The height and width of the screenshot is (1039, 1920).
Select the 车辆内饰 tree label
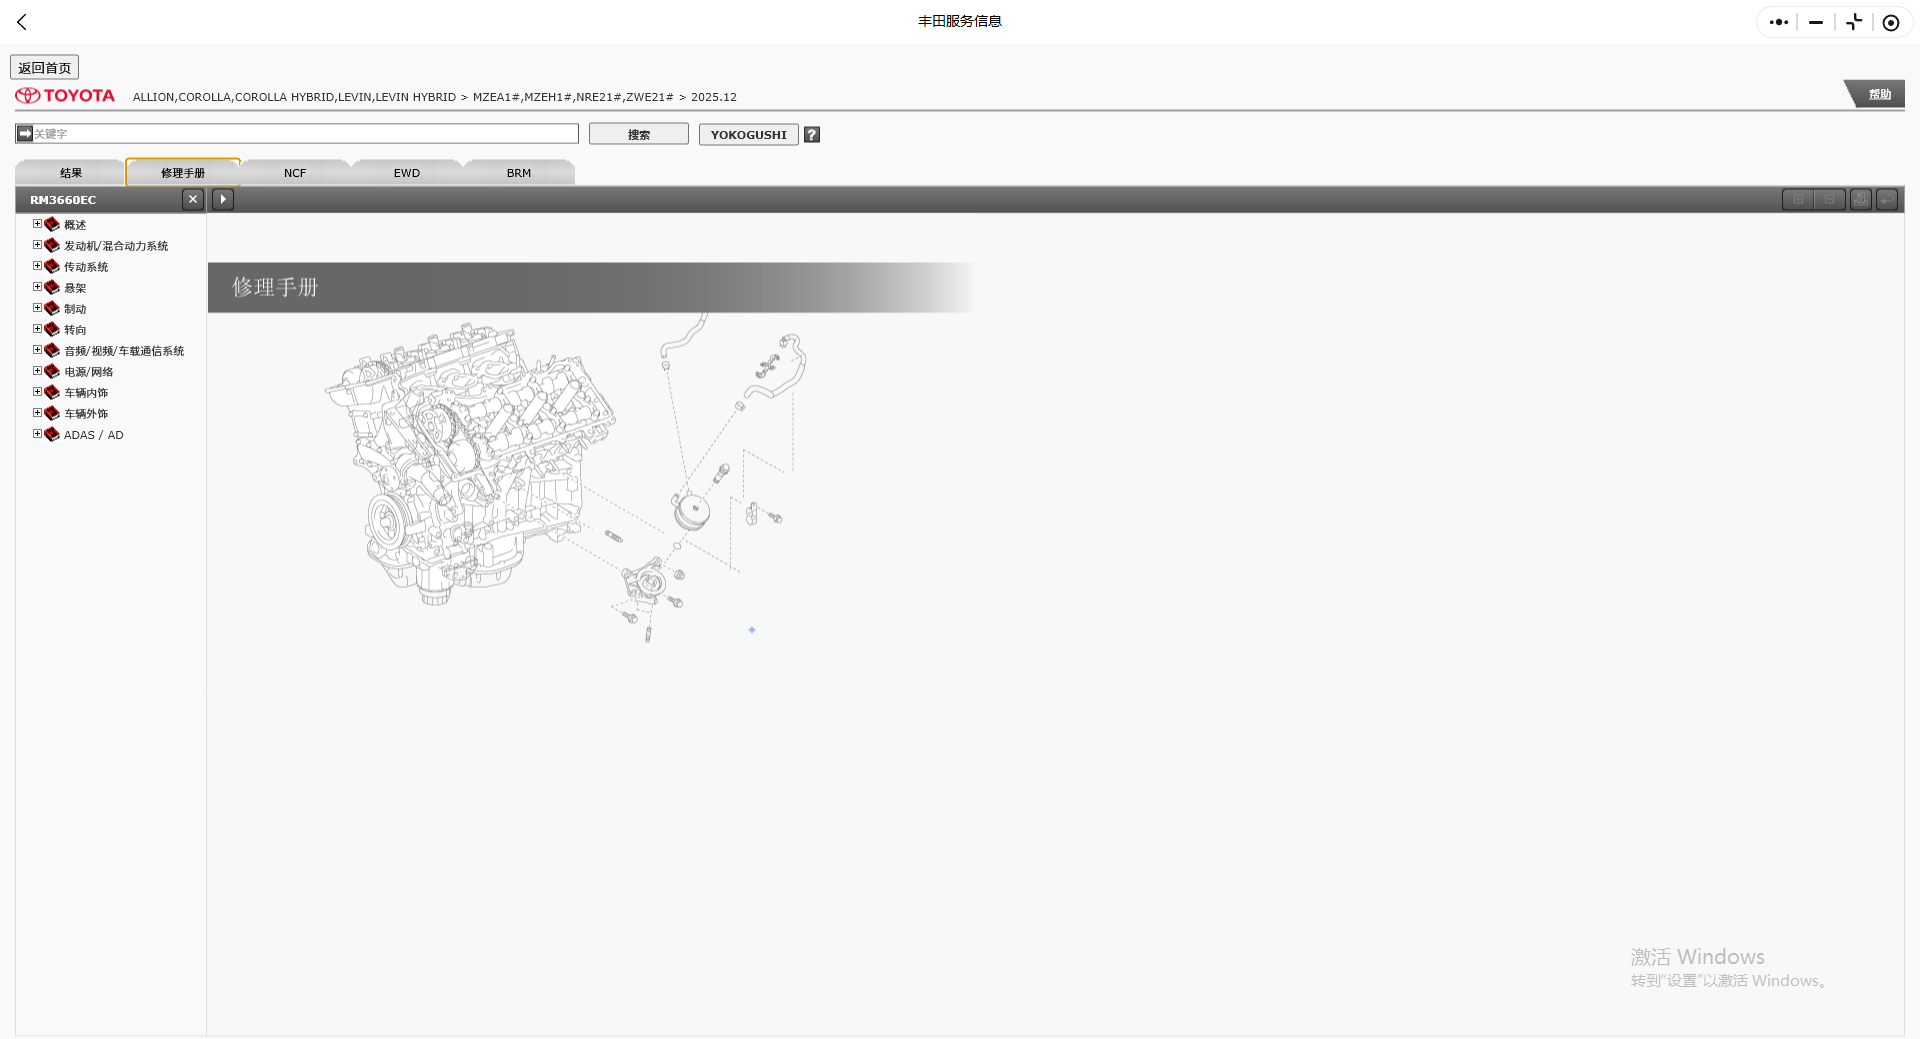(x=86, y=393)
